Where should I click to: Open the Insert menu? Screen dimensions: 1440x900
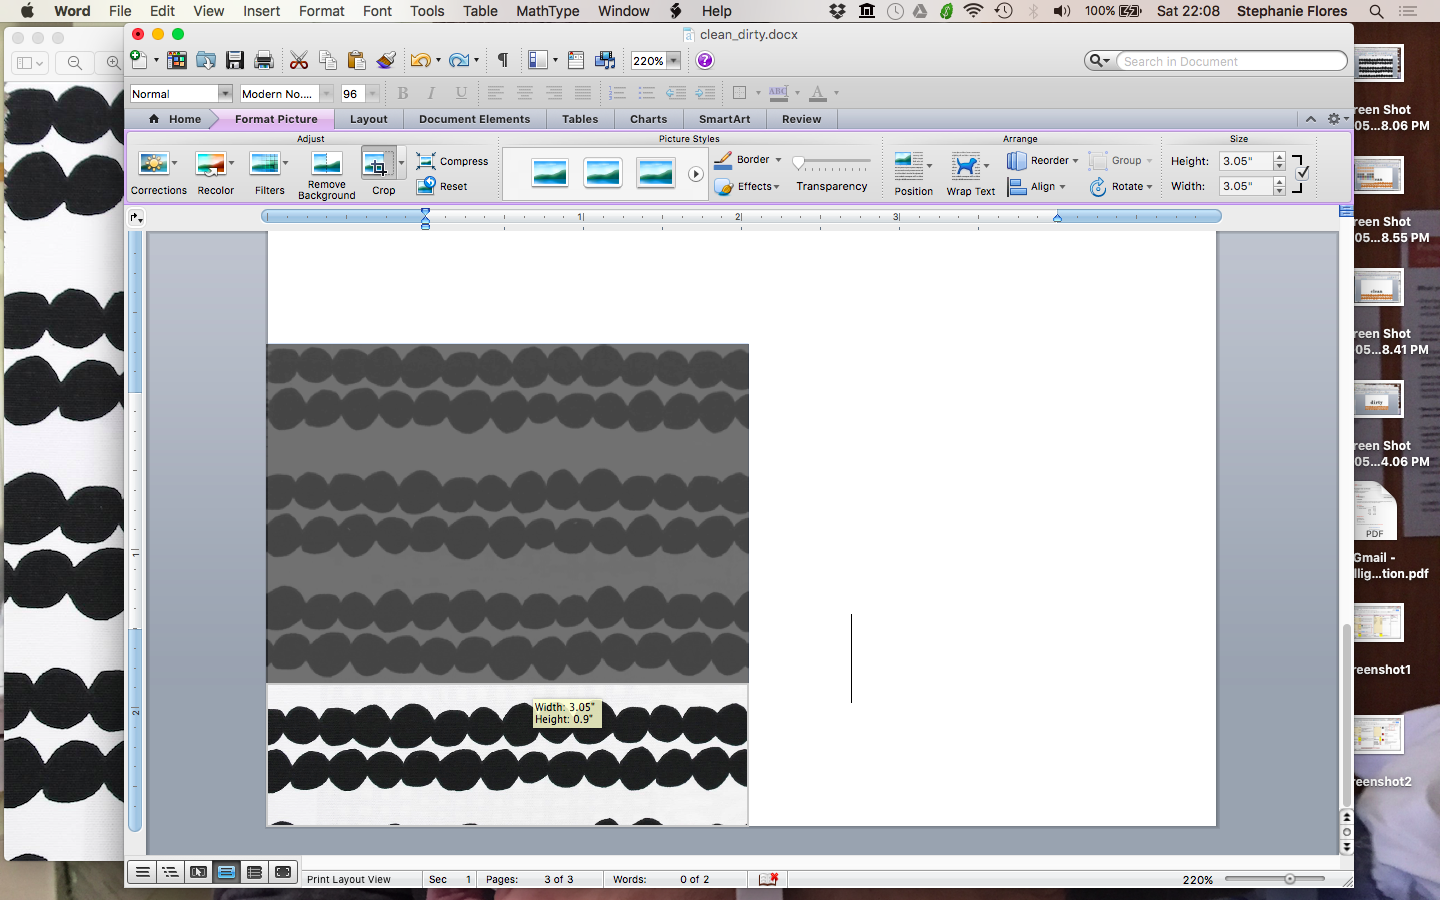tap(261, 11)
